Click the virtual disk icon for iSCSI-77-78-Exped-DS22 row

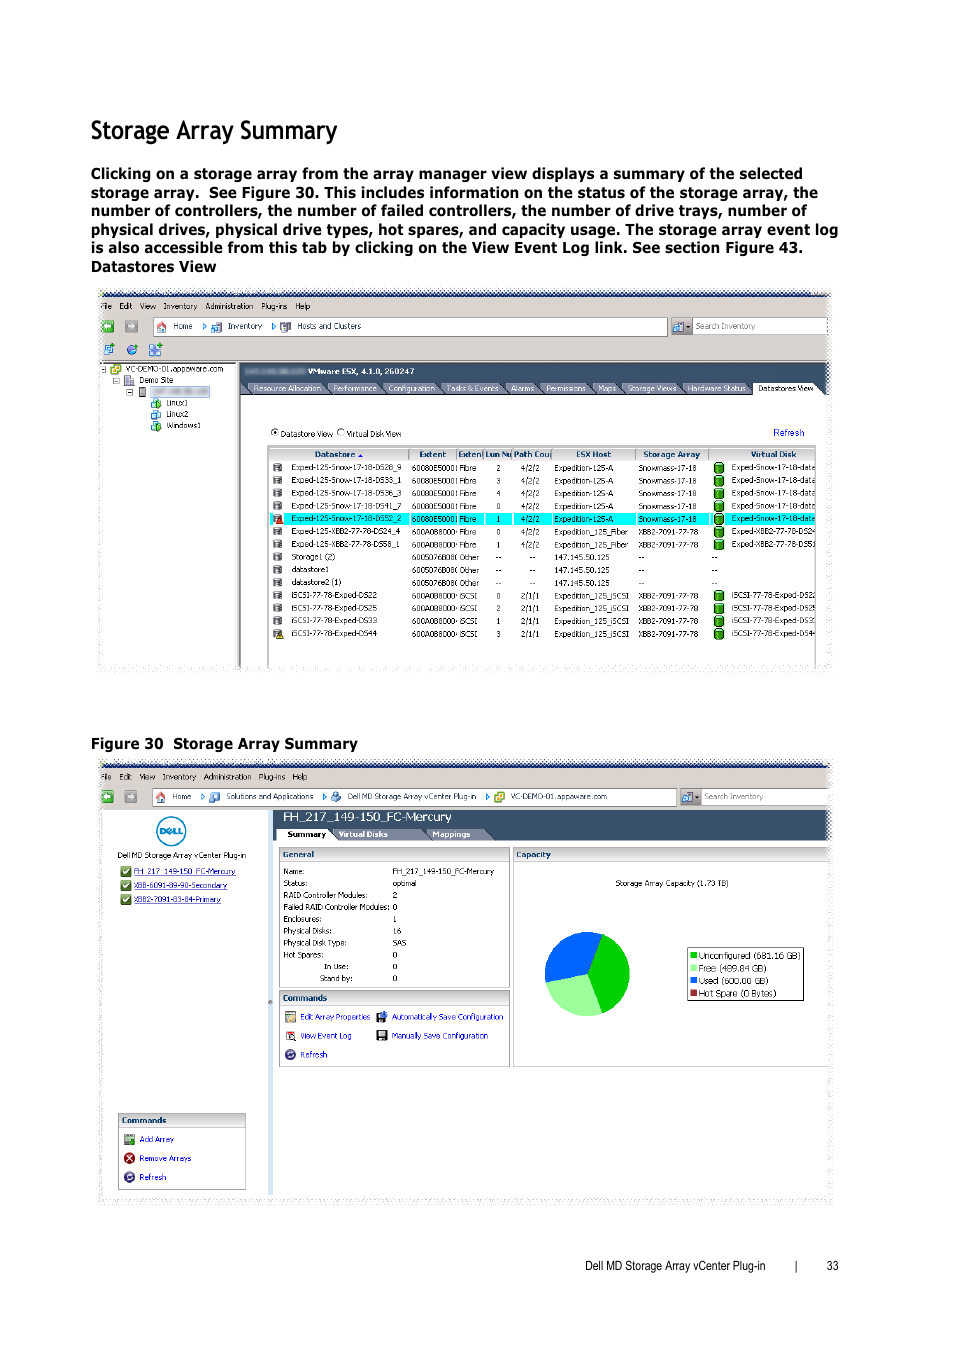718,596
